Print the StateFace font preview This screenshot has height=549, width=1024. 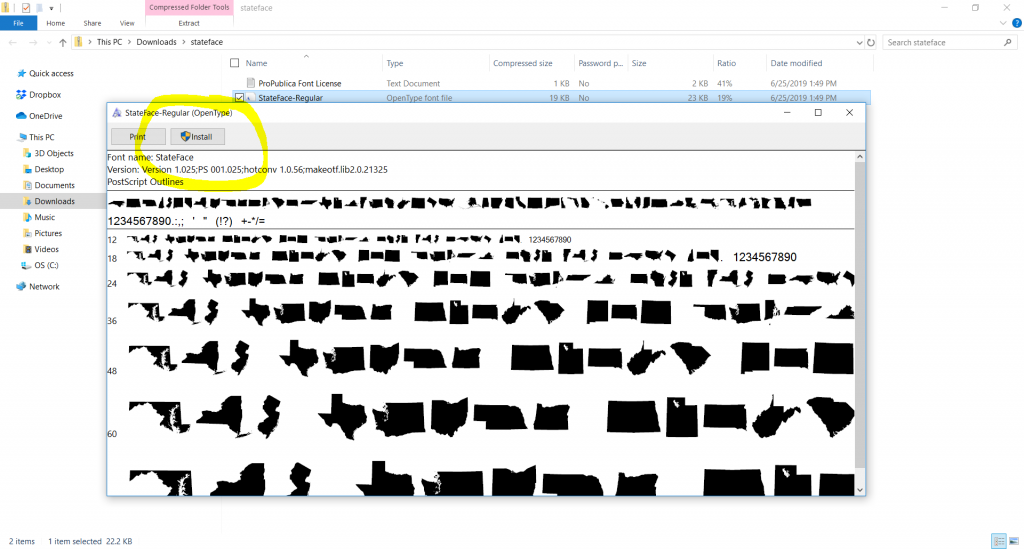pos(138,136)
